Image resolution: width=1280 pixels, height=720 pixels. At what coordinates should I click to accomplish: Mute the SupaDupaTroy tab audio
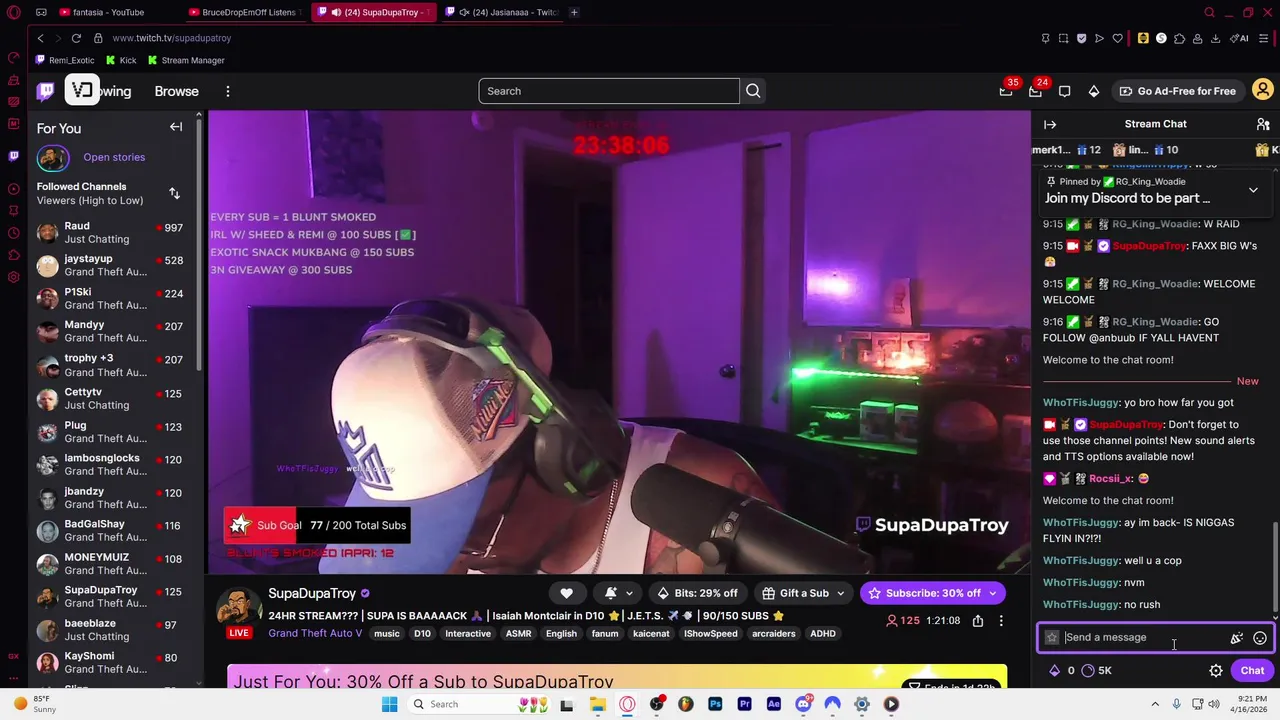[337, 12]
